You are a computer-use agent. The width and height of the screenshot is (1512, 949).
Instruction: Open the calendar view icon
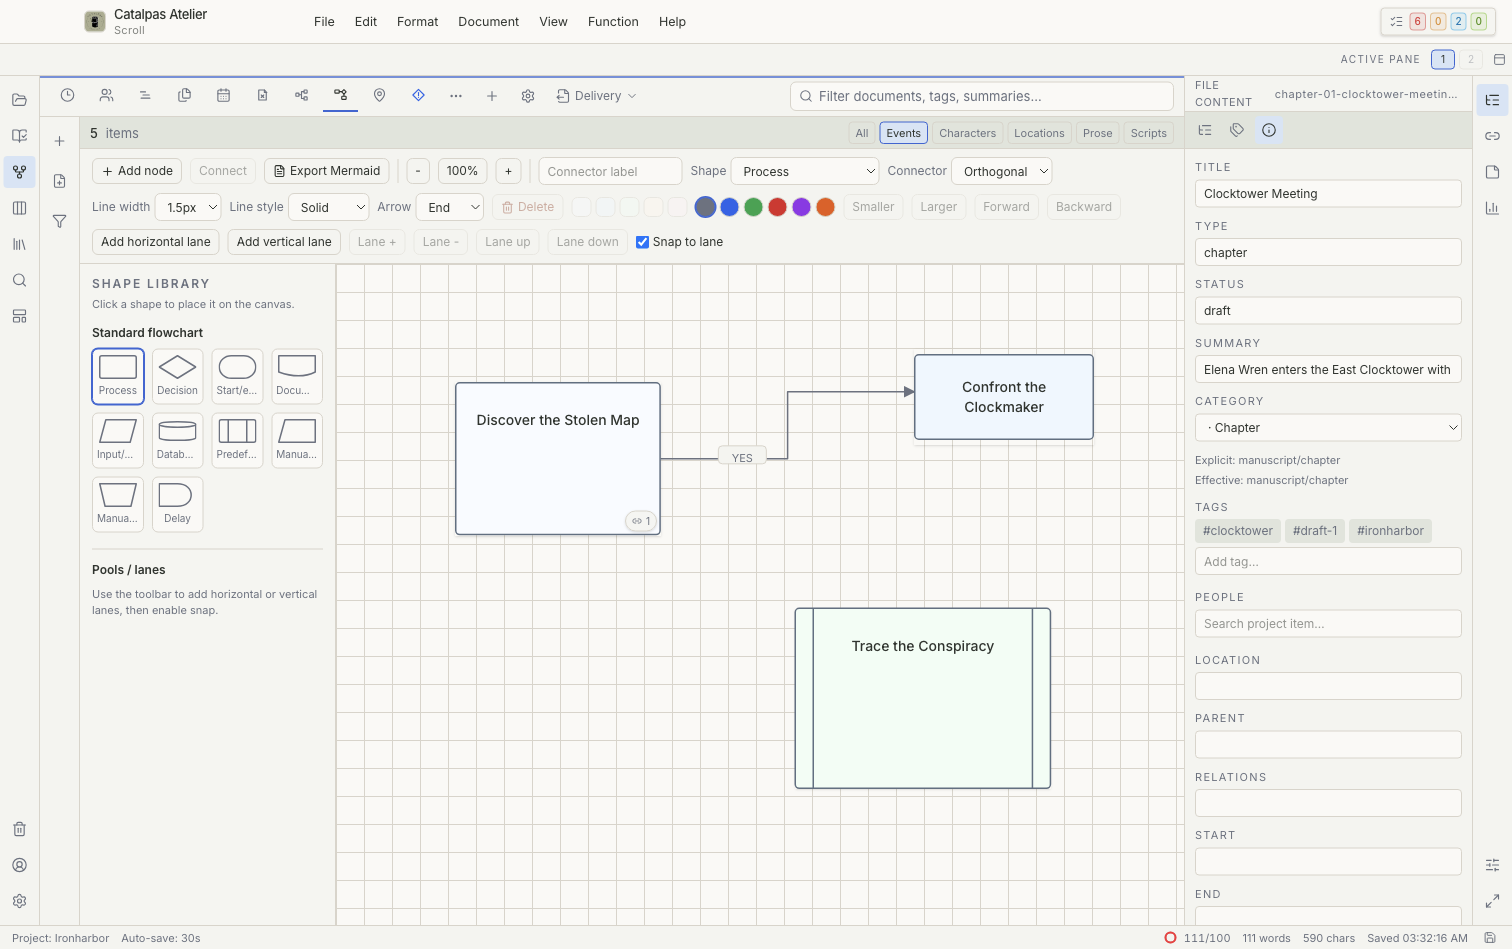point(223,96)
